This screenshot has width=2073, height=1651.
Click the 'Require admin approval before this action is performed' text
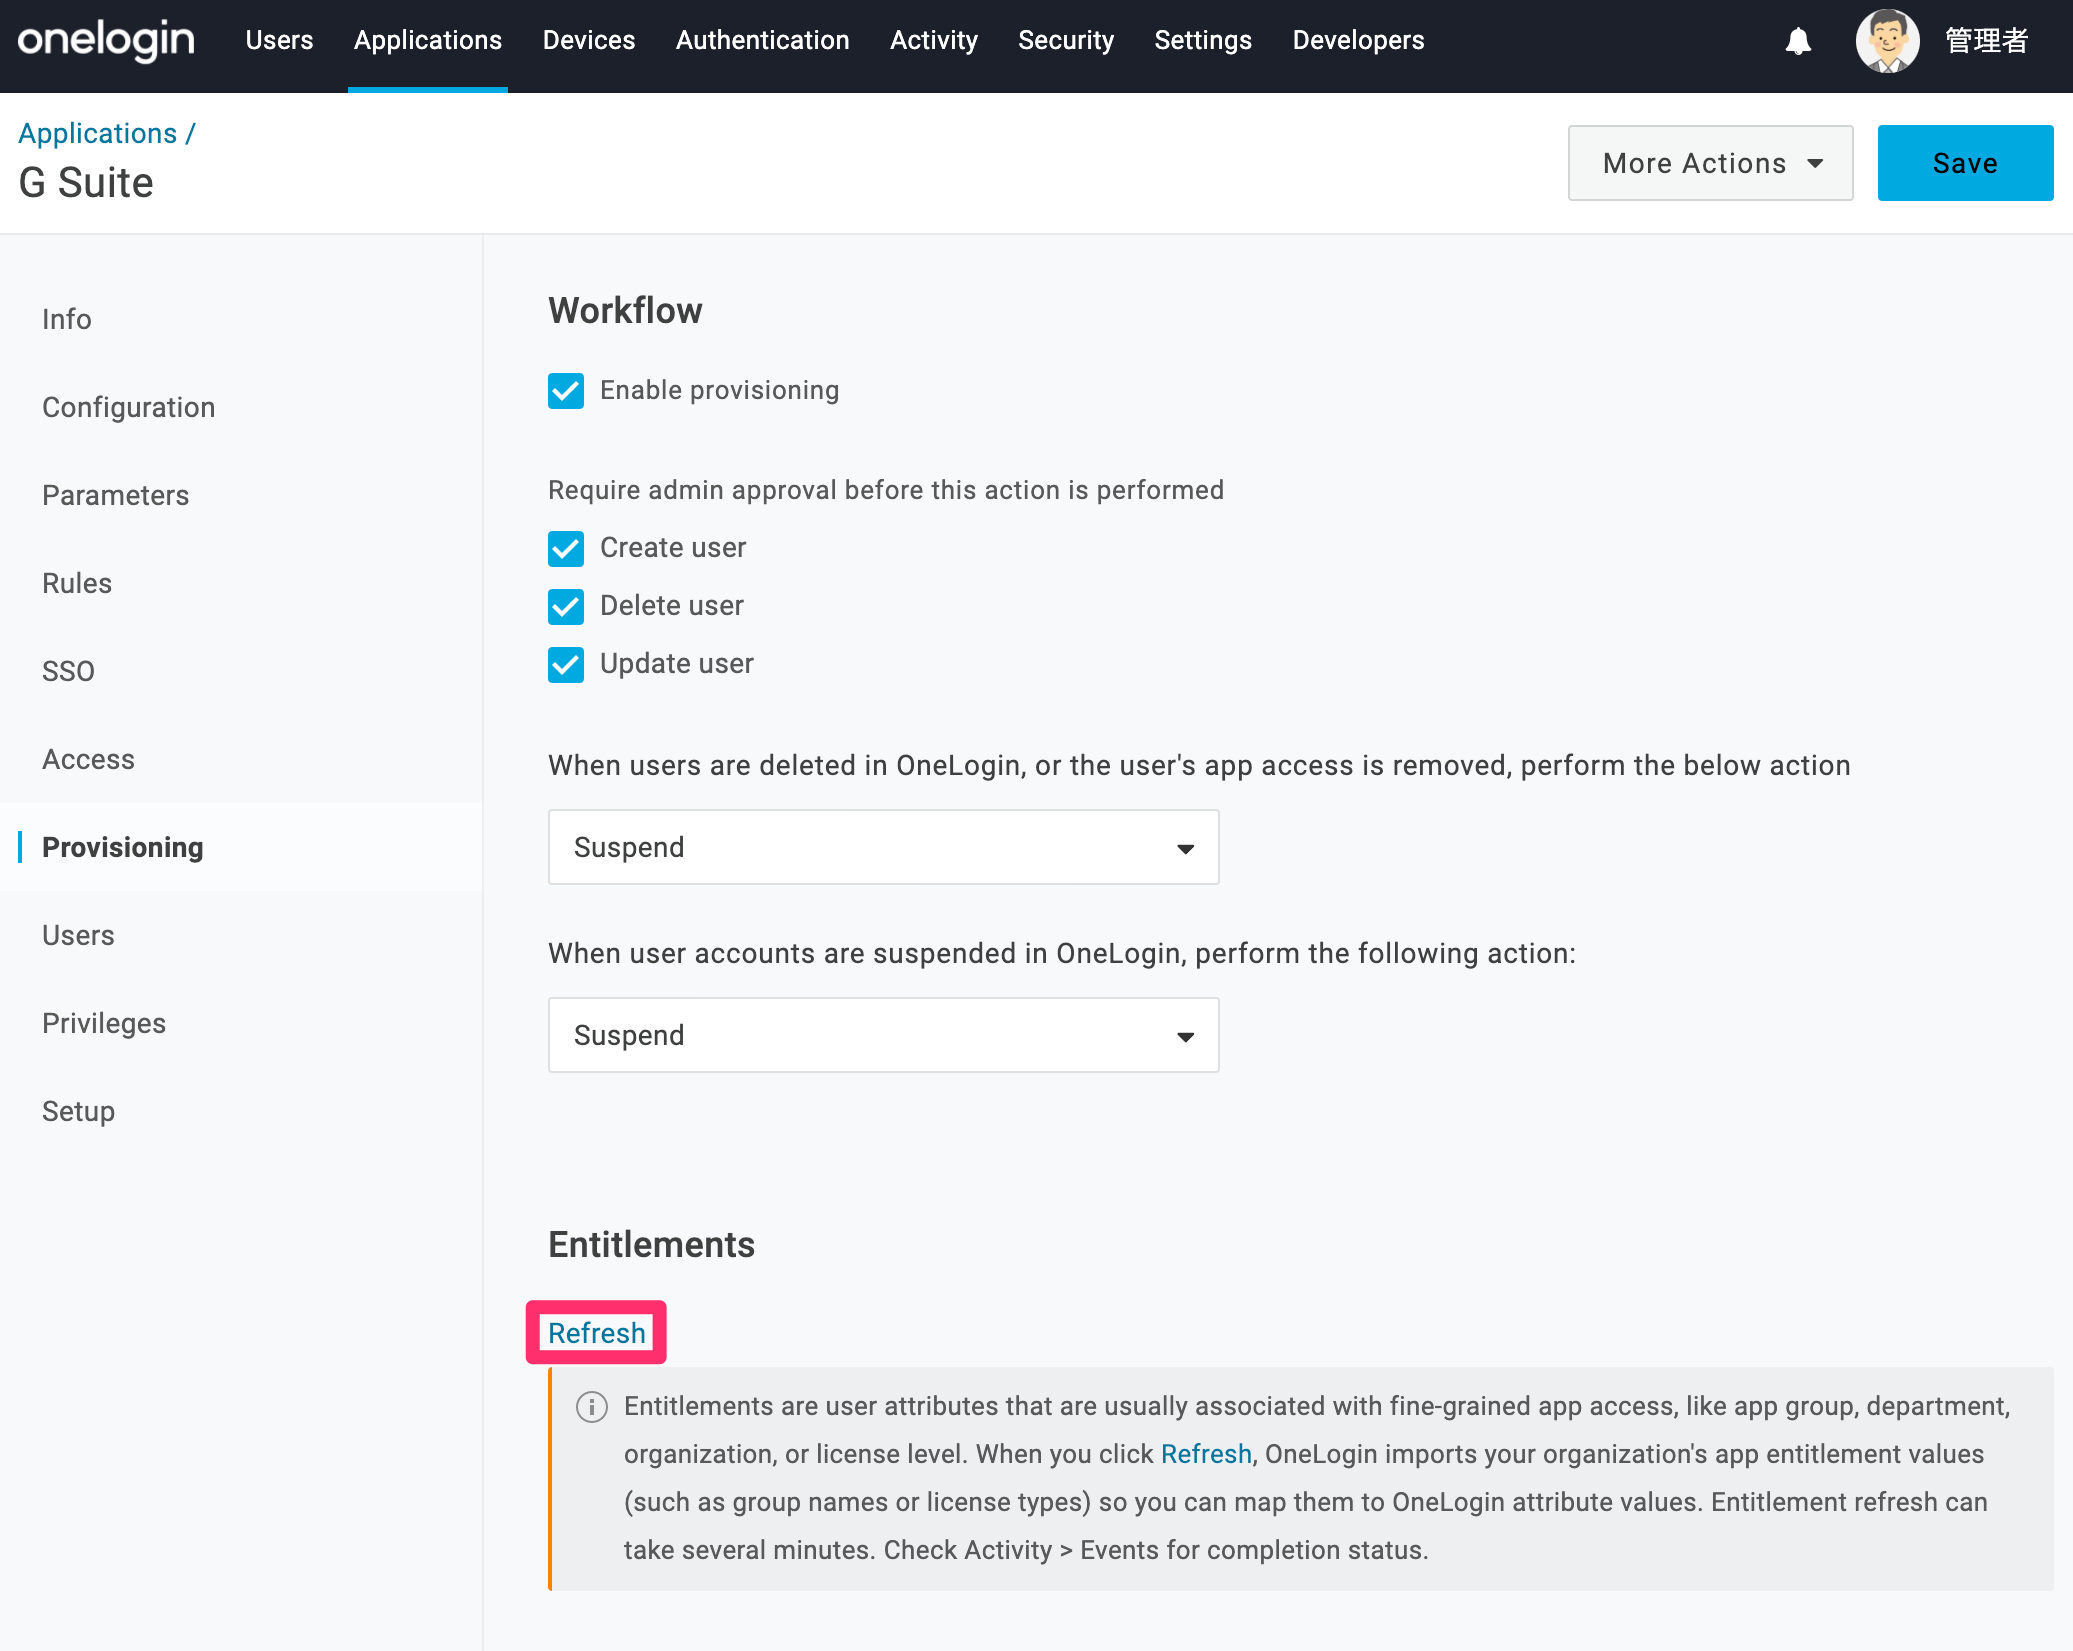[x=886, y=491]
